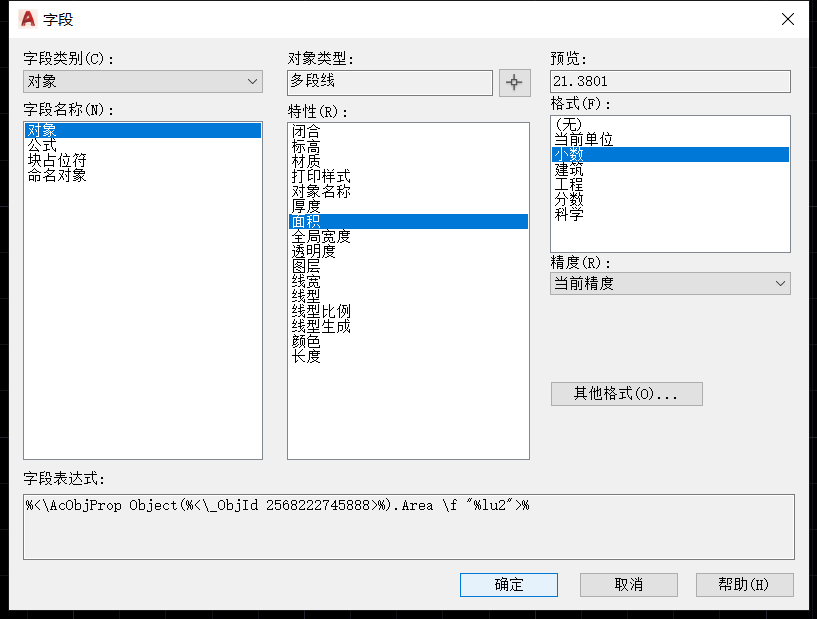Choose 全局宽度 property
Viewport: 817px width, 619px height.
(408, 237)
